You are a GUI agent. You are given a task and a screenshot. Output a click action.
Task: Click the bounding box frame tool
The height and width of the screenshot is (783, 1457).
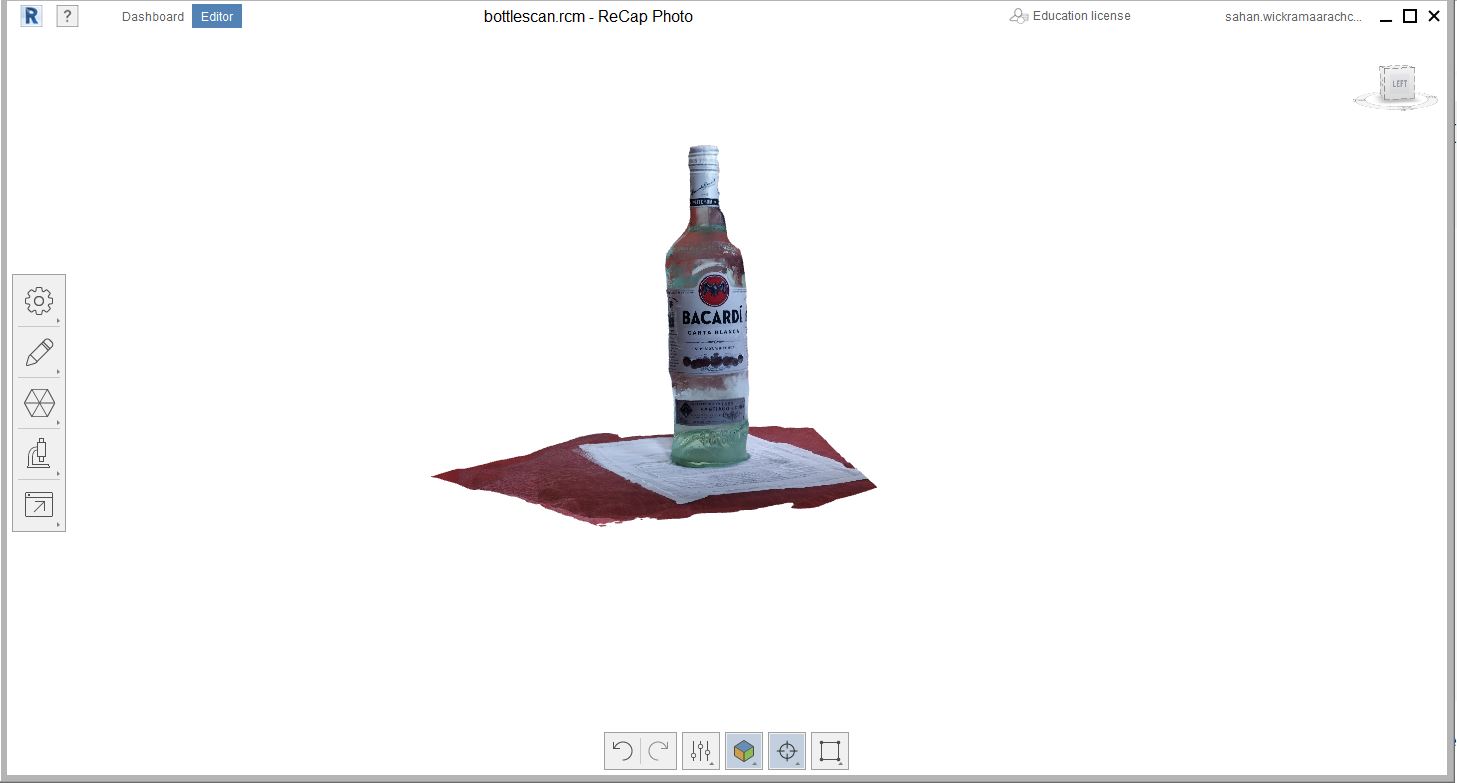click(830, 751)
